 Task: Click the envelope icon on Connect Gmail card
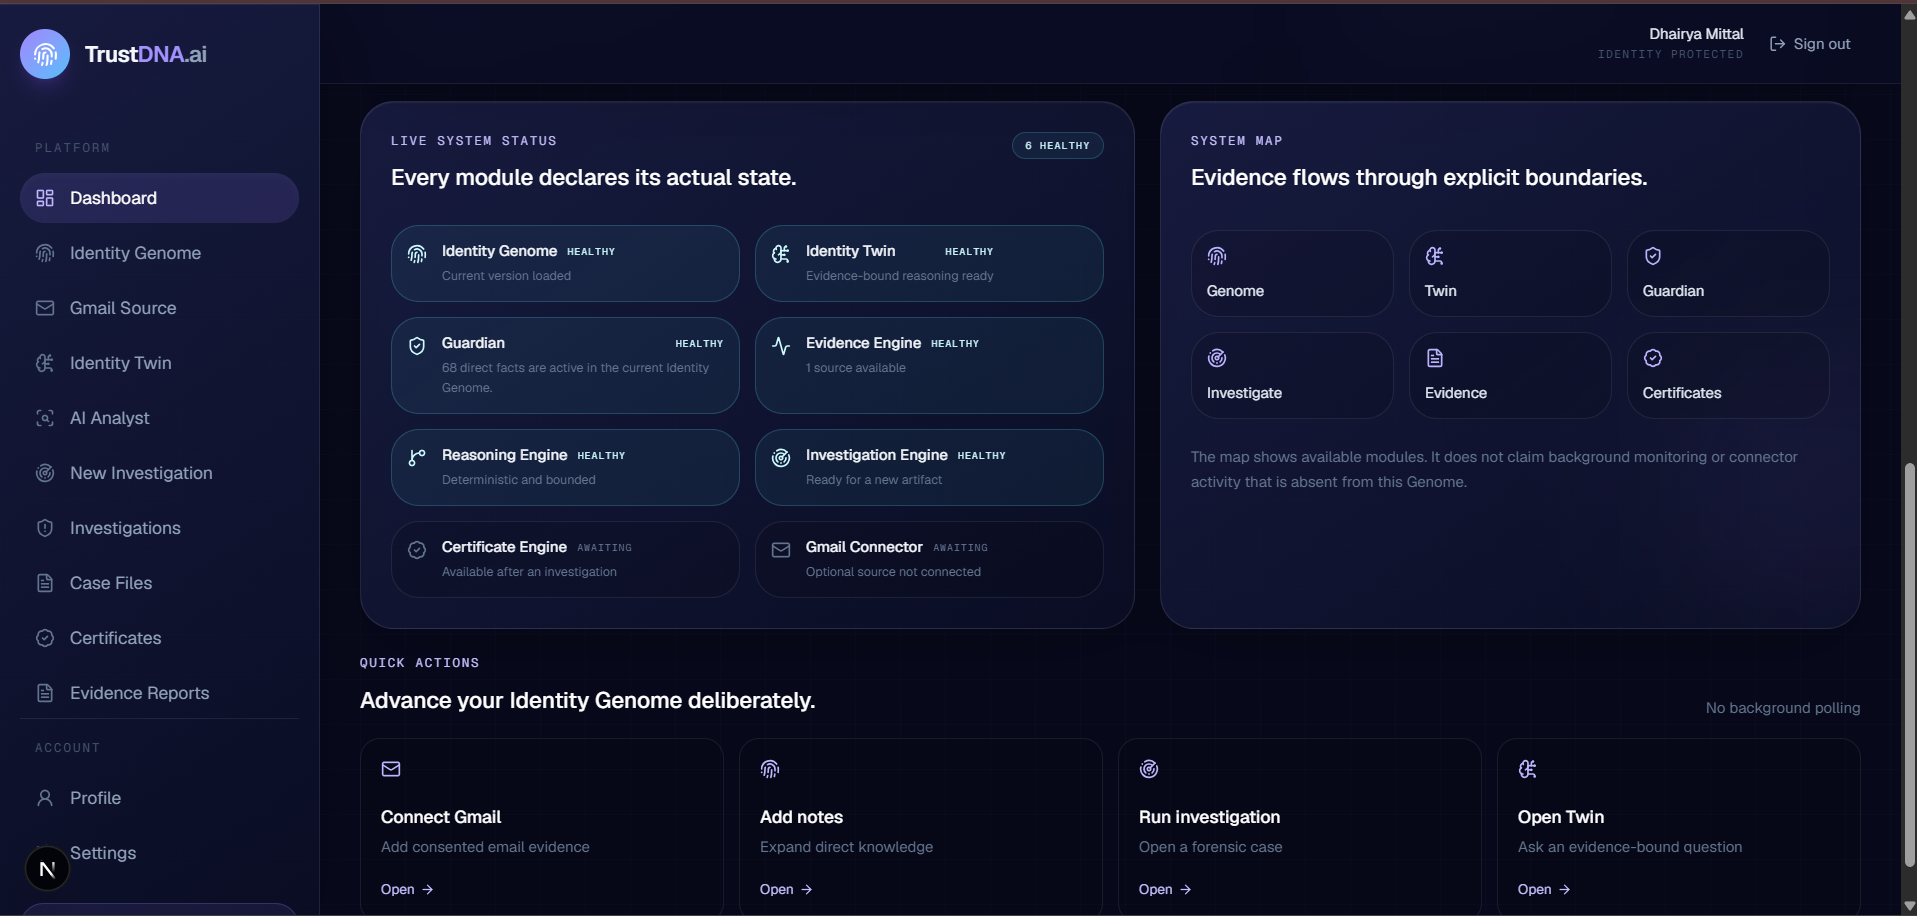pyautogui.click(x=391, y=769)
